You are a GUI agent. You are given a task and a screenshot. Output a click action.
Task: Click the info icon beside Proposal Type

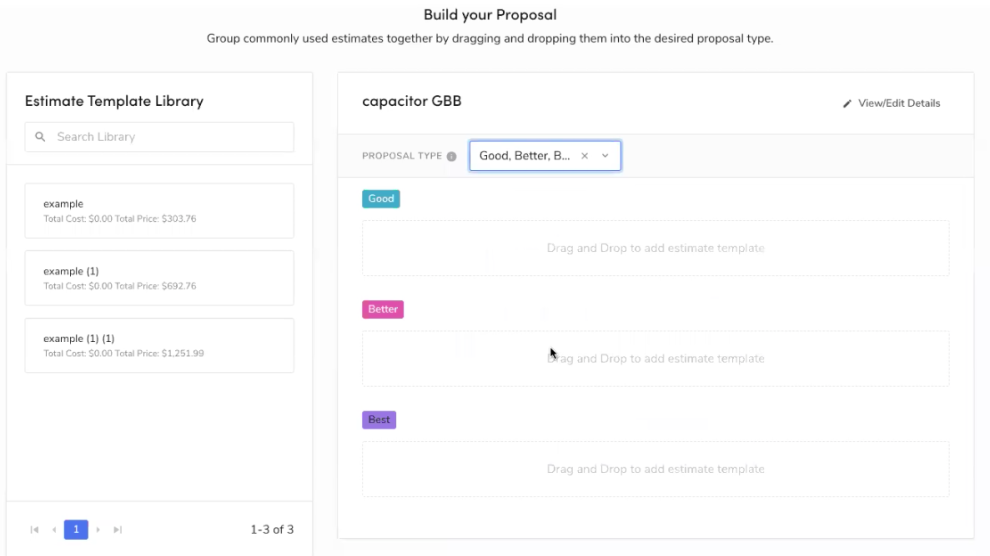[x=452, y=157]
